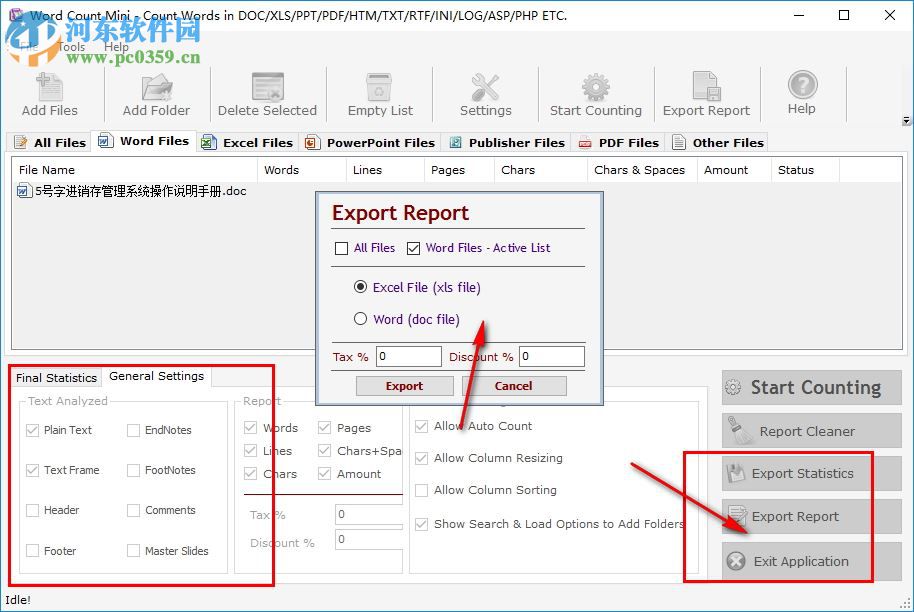Click the Export Report side button
Screen dimensions: 914x612
(x=811, y=516)
